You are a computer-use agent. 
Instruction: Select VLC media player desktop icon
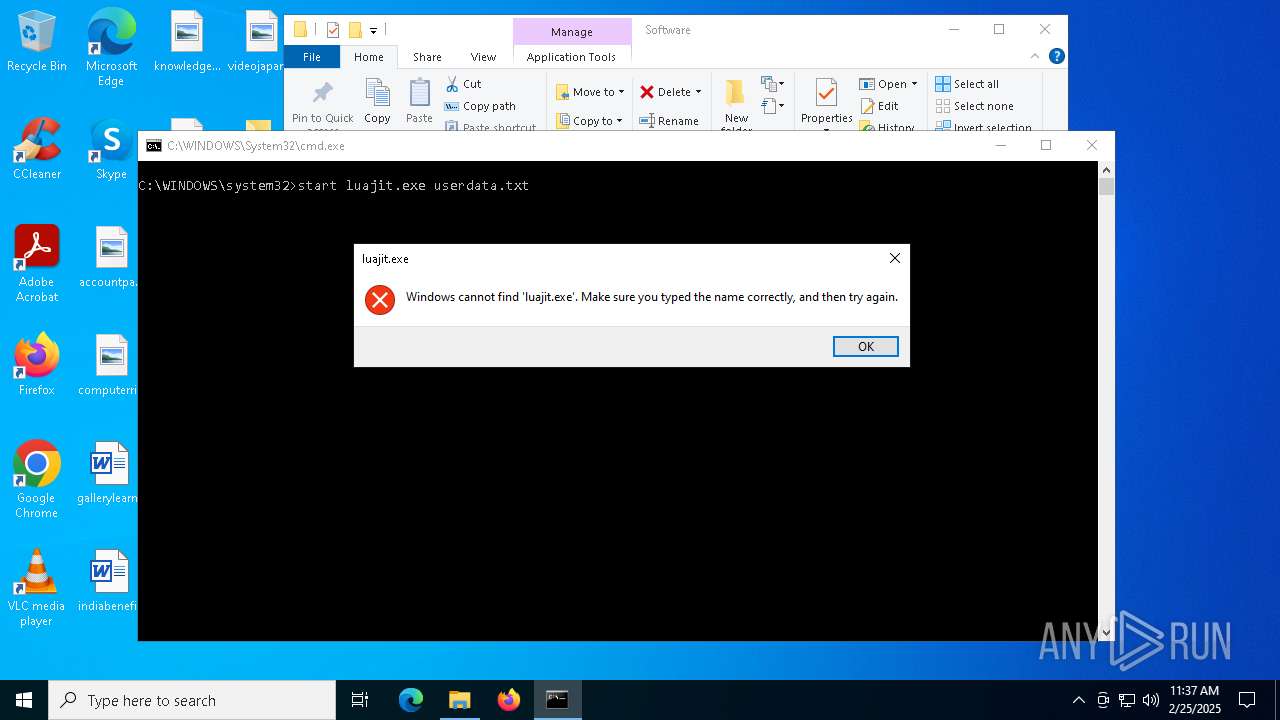tap(37, 587)
